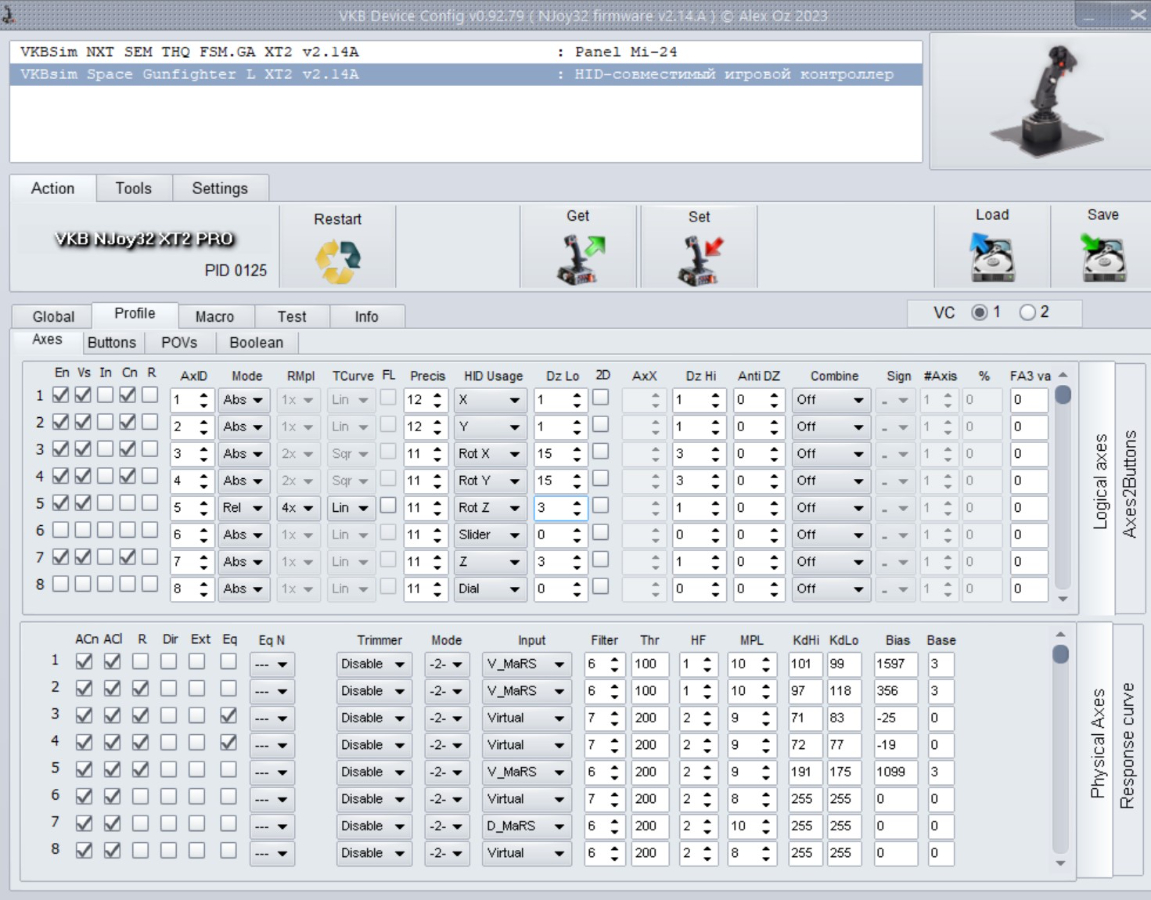The width and height of the screenshot is (1151, 900).
Task: Click Filter stepper for physical axis 3
Action: point(614,718)
